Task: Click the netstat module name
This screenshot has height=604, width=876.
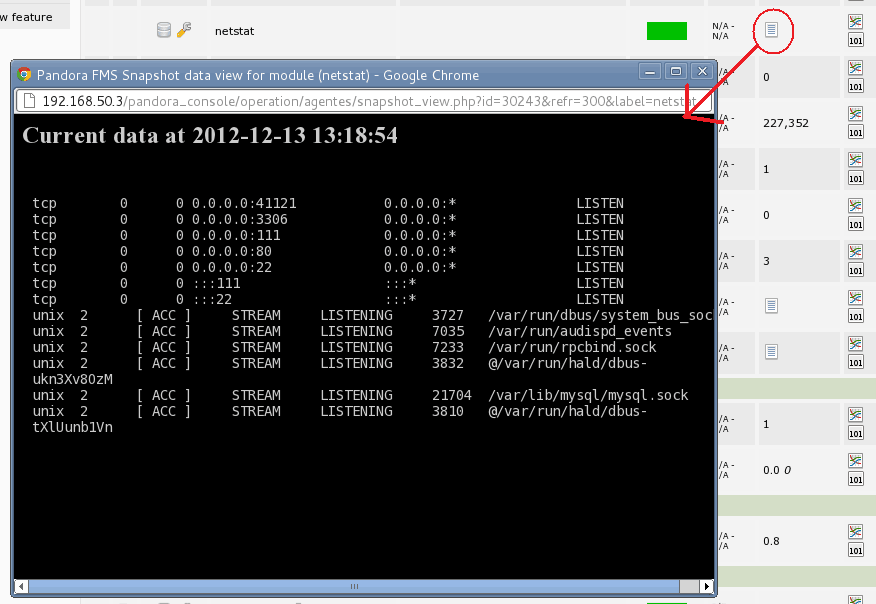Action: [234, 31]
